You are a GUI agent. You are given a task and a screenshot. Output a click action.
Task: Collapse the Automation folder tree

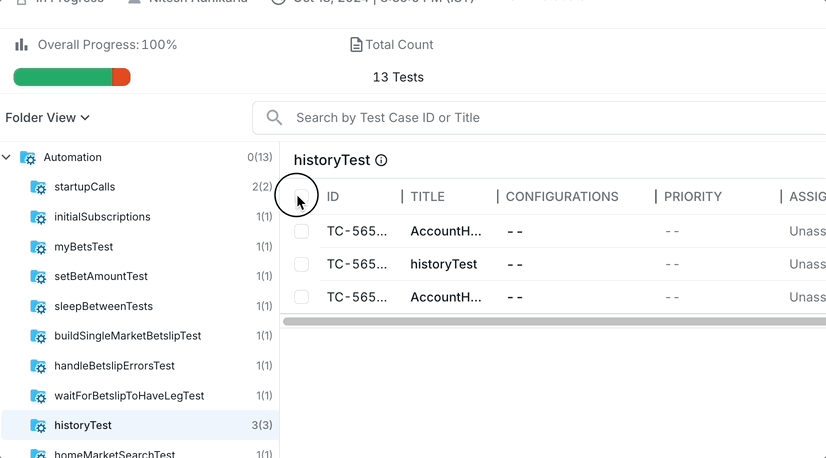7,157
